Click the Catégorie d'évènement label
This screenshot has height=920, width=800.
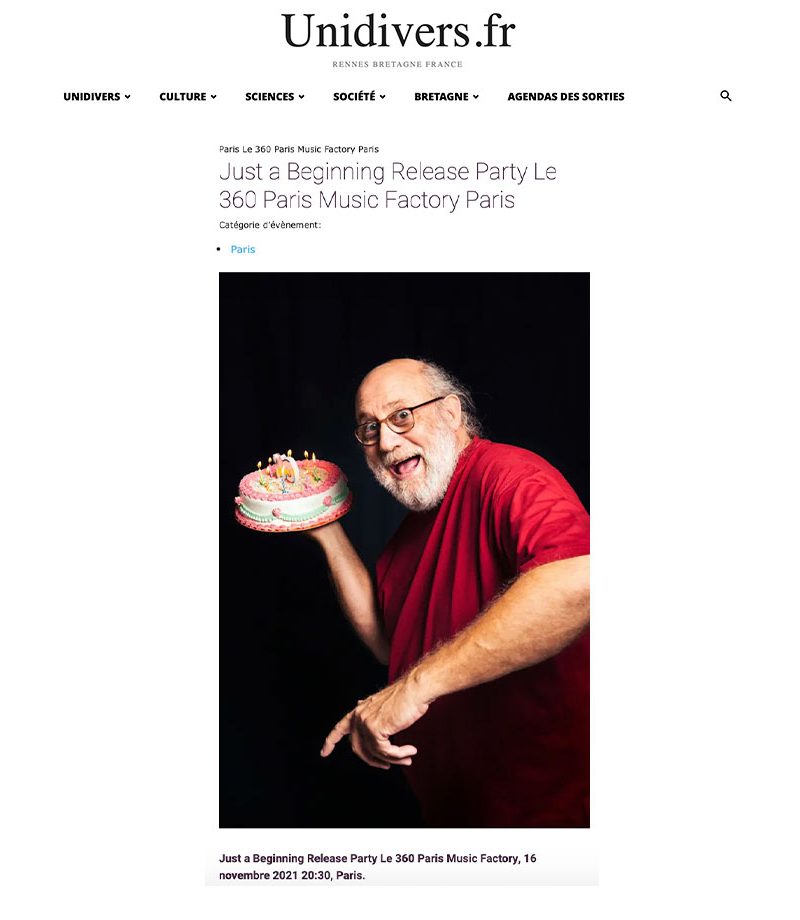(270, 225)
